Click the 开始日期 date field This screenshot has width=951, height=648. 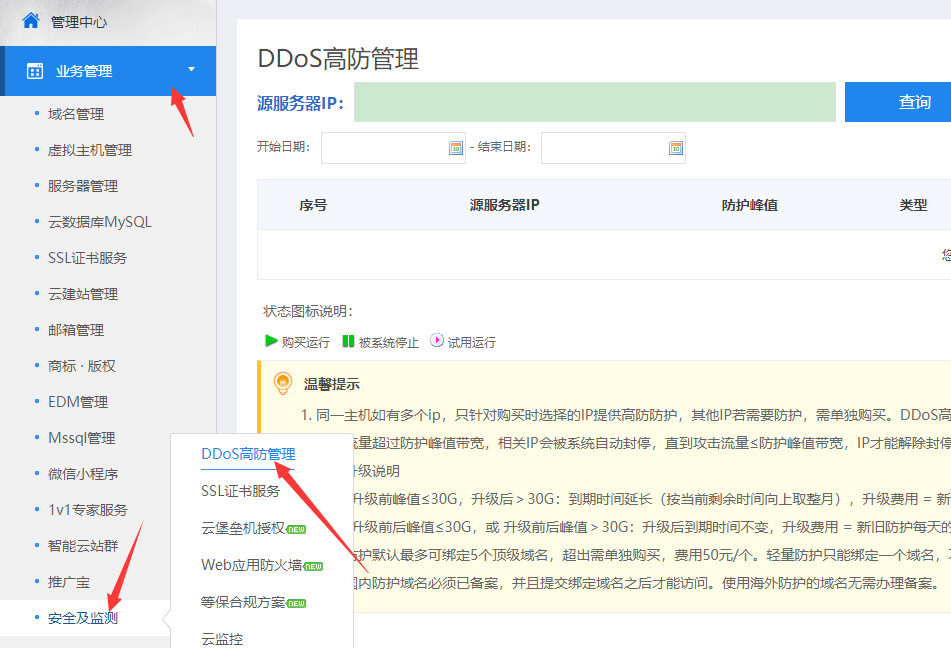383,148
